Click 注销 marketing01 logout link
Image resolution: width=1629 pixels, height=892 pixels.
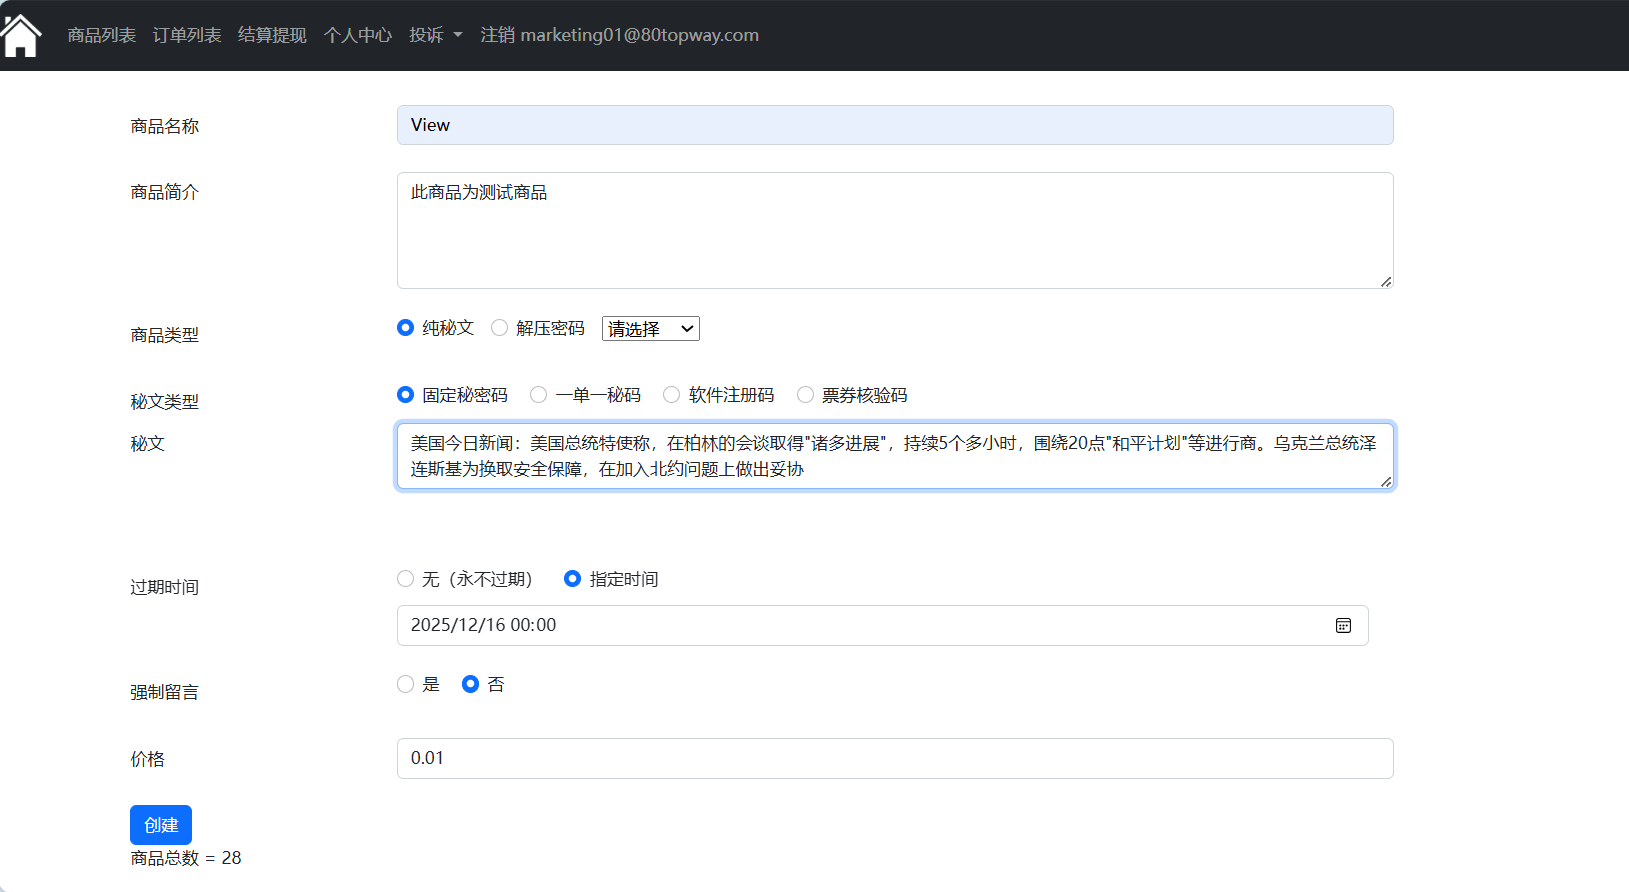pos(619,35)
